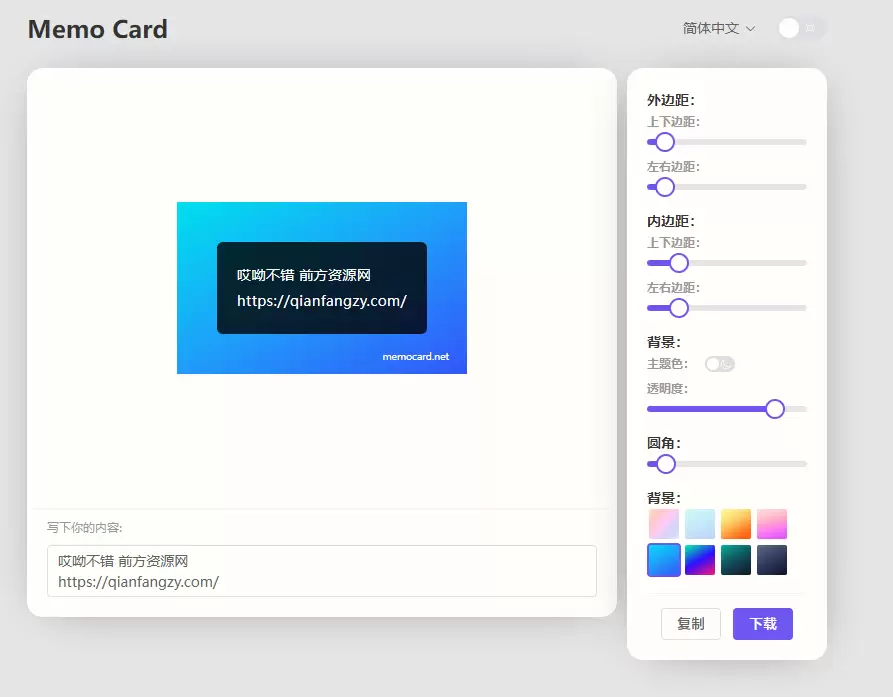Click the gradient card preview image
893x697 pixels.
[322, 288]
